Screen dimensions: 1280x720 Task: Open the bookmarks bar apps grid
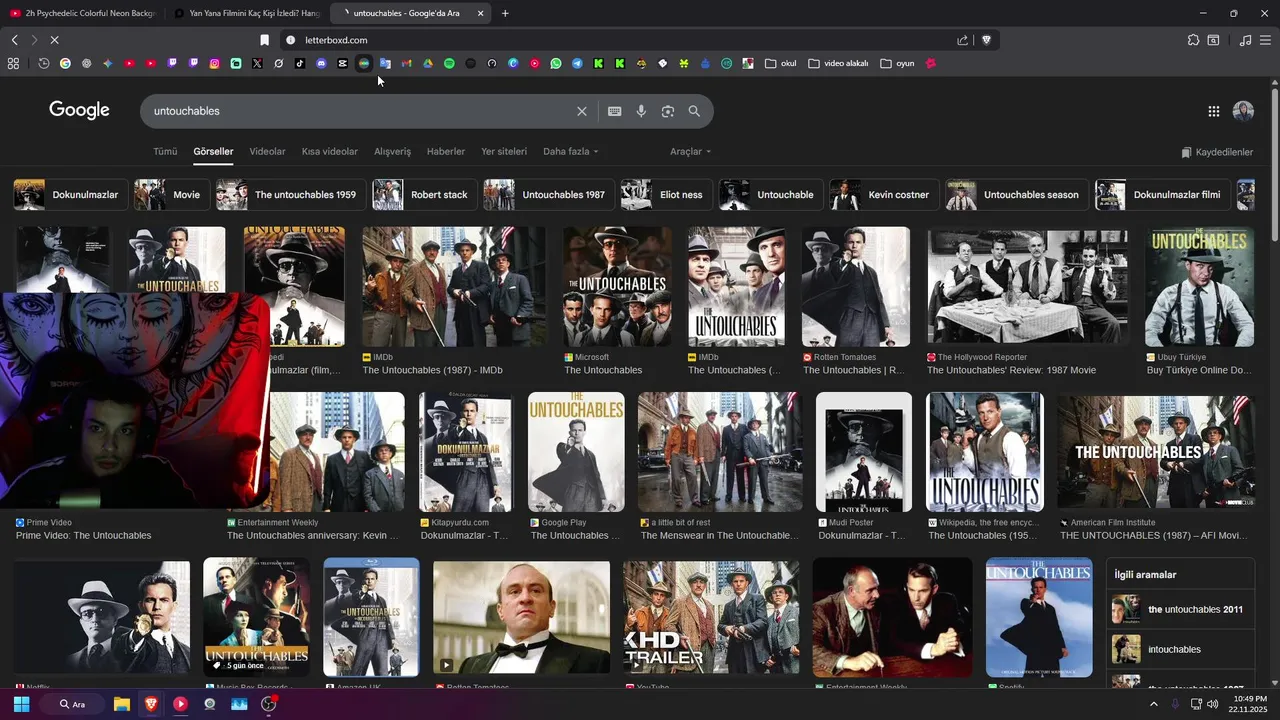(x=13, y=63)
